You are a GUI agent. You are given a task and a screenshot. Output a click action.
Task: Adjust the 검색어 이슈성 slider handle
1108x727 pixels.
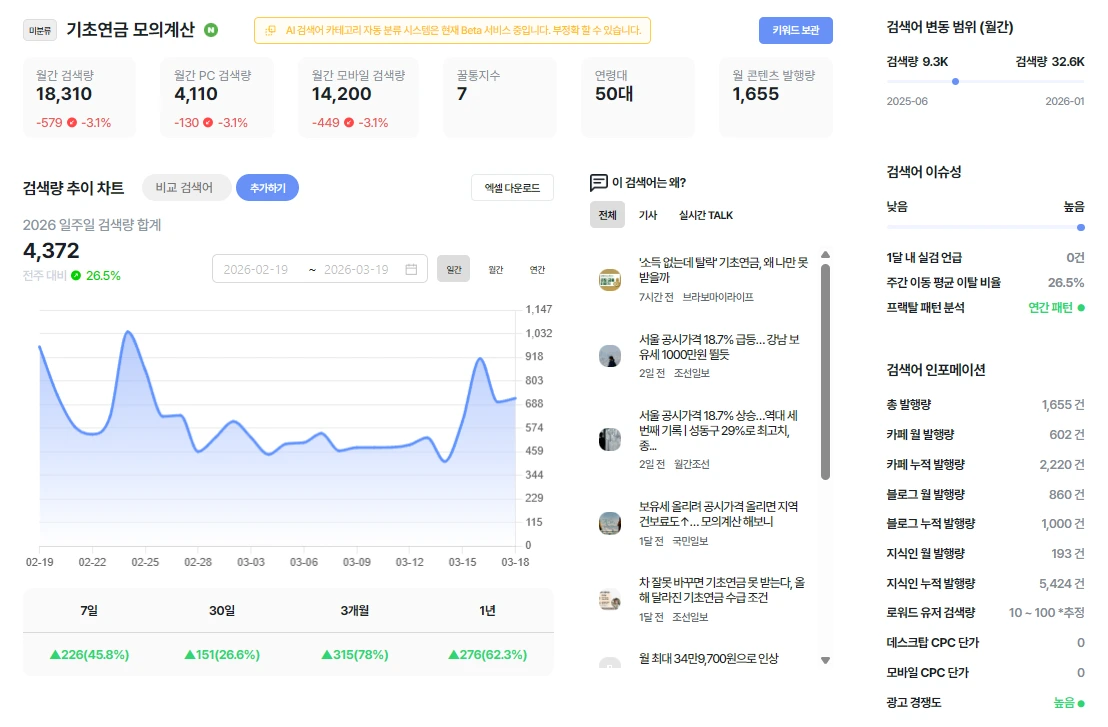pyautogui.click(x=1080, y=227)
